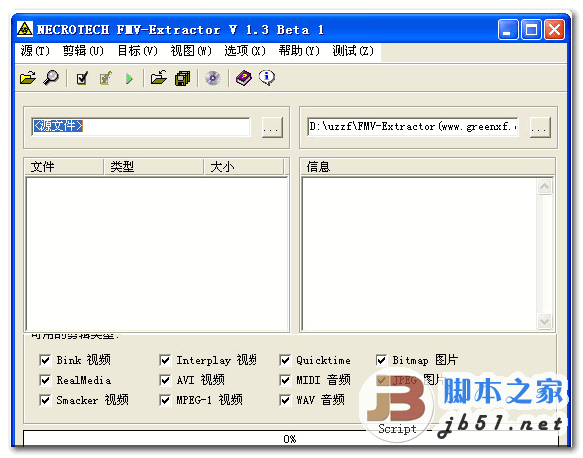Toggle the MPEG-1 视频 checkbox
583x458 pixels.
165,400
